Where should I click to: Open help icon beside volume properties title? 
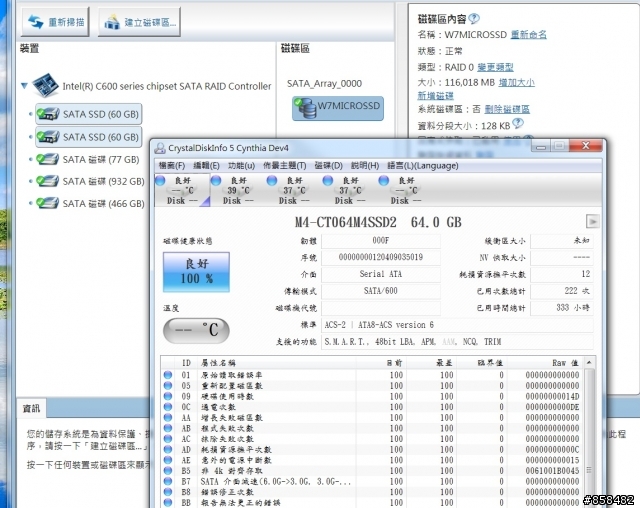point(474,18)
